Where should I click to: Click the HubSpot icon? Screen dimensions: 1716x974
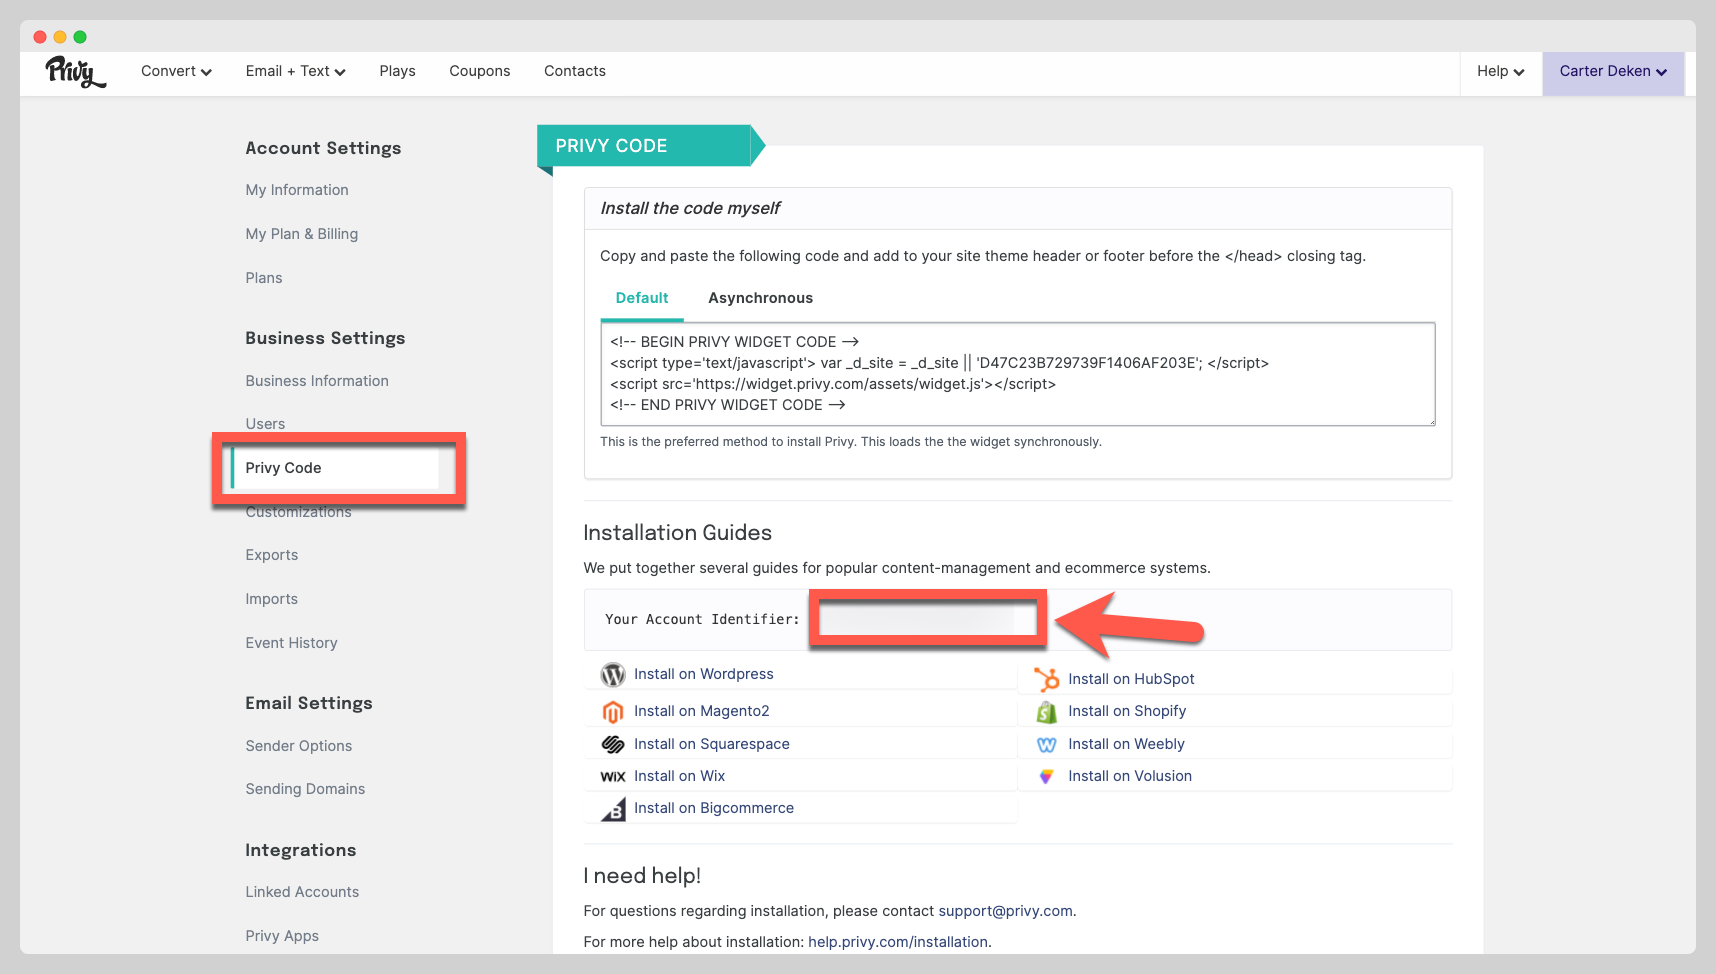(x=1047, y=679)
